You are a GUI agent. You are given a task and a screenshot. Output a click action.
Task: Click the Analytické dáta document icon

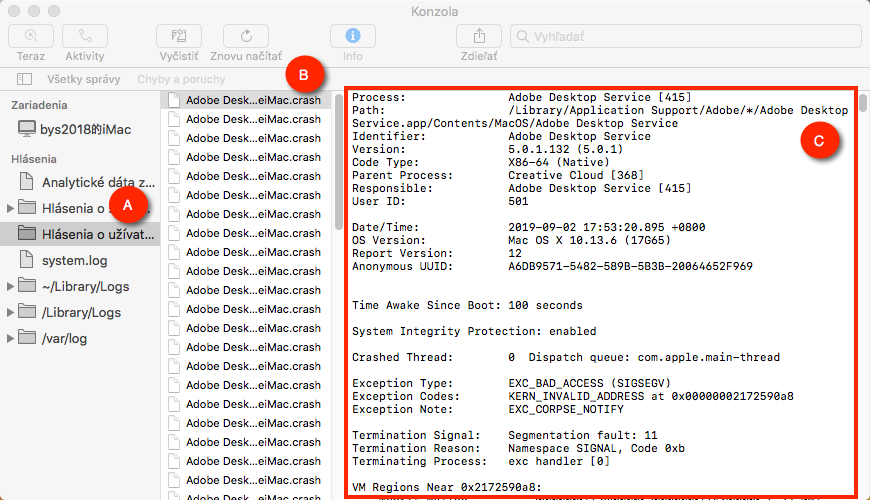(x=26, y=181)
